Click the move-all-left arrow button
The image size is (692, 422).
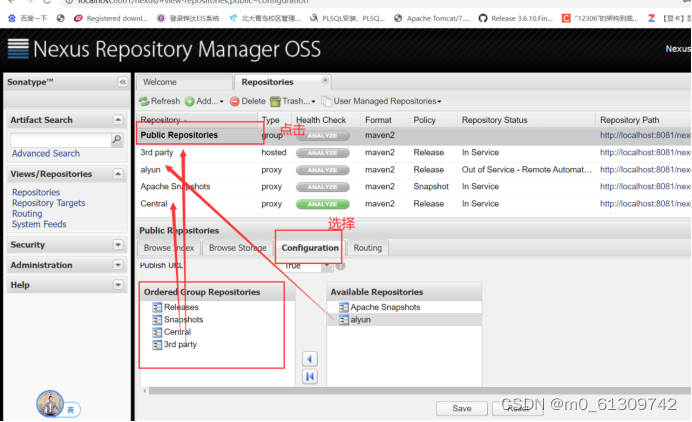[x=310, y=377]
